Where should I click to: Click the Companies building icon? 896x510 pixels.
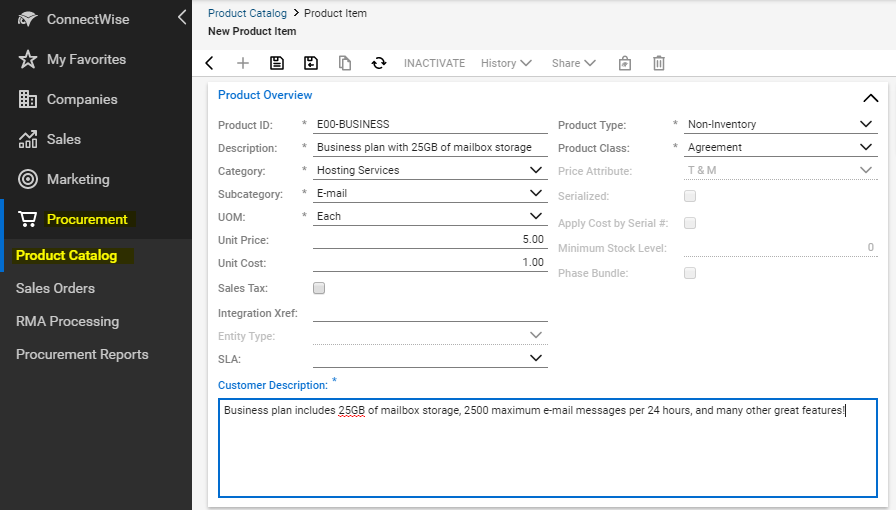pos(27,99)
